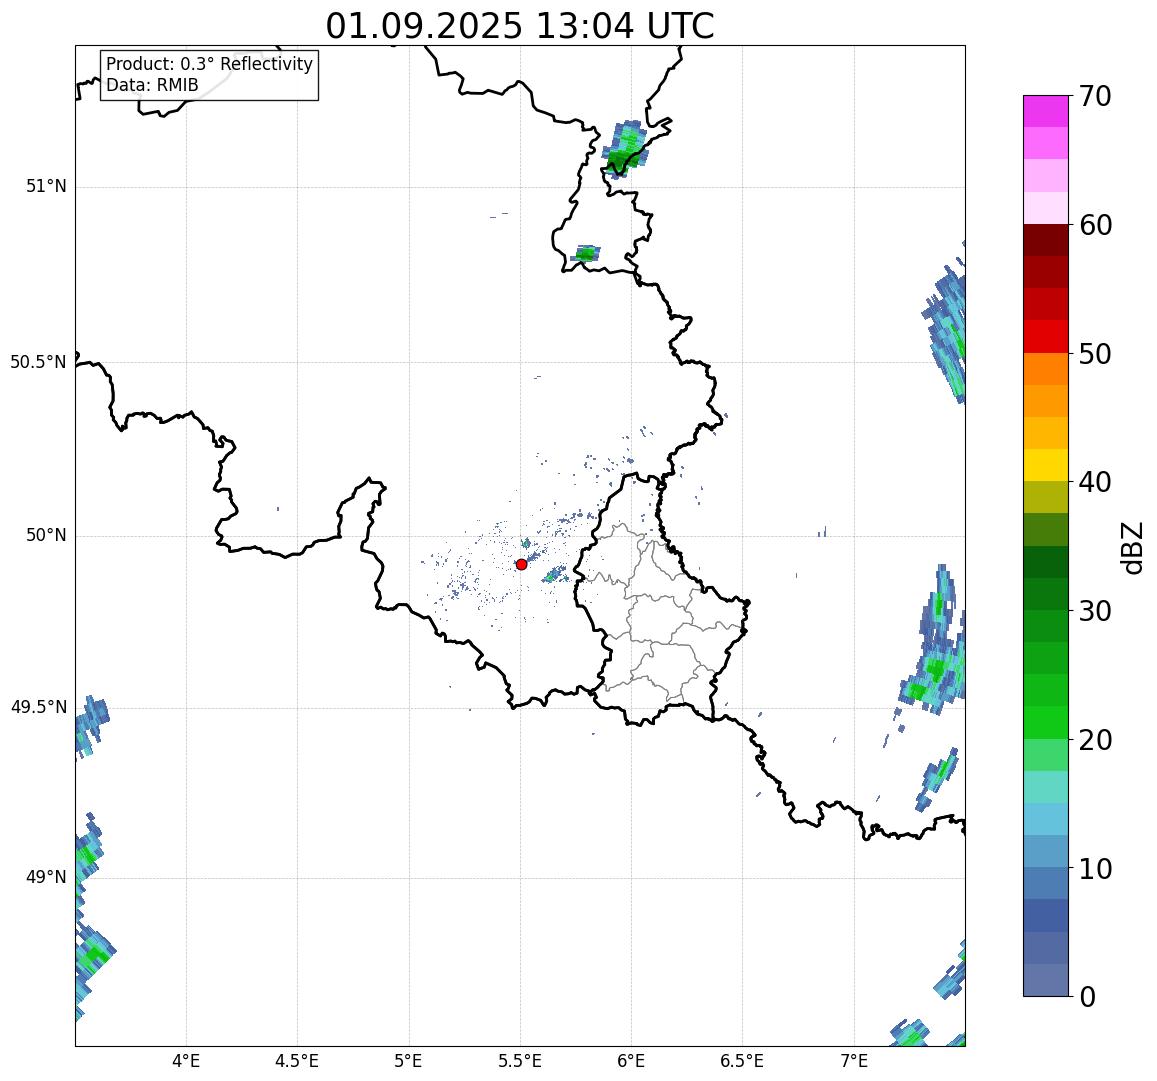Click the latitude label 49.5°N
The height and width of the screenshot is (1081, 1157).
(x=38, y=707)
